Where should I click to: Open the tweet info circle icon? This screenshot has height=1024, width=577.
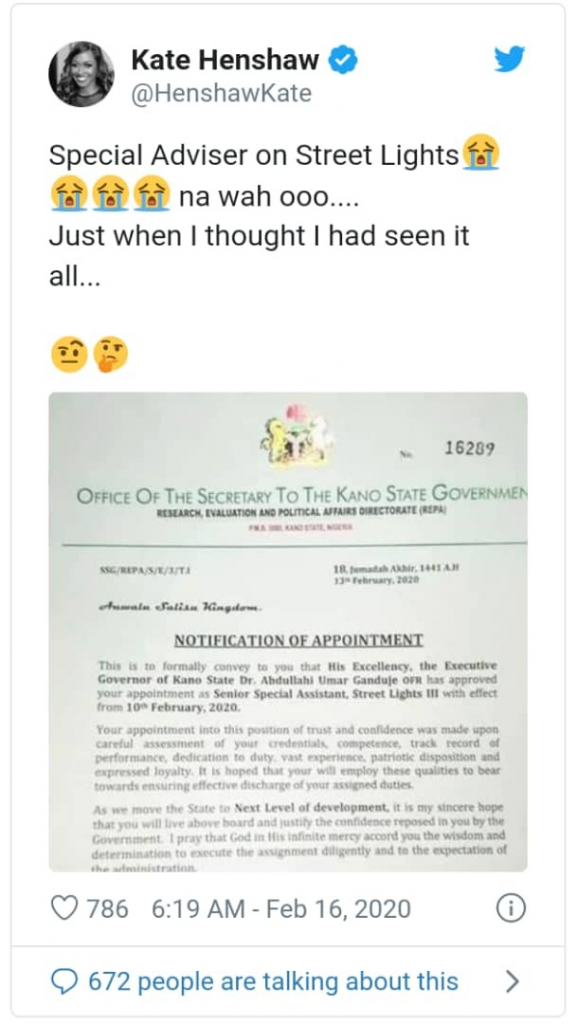click(x=510, y=908)
